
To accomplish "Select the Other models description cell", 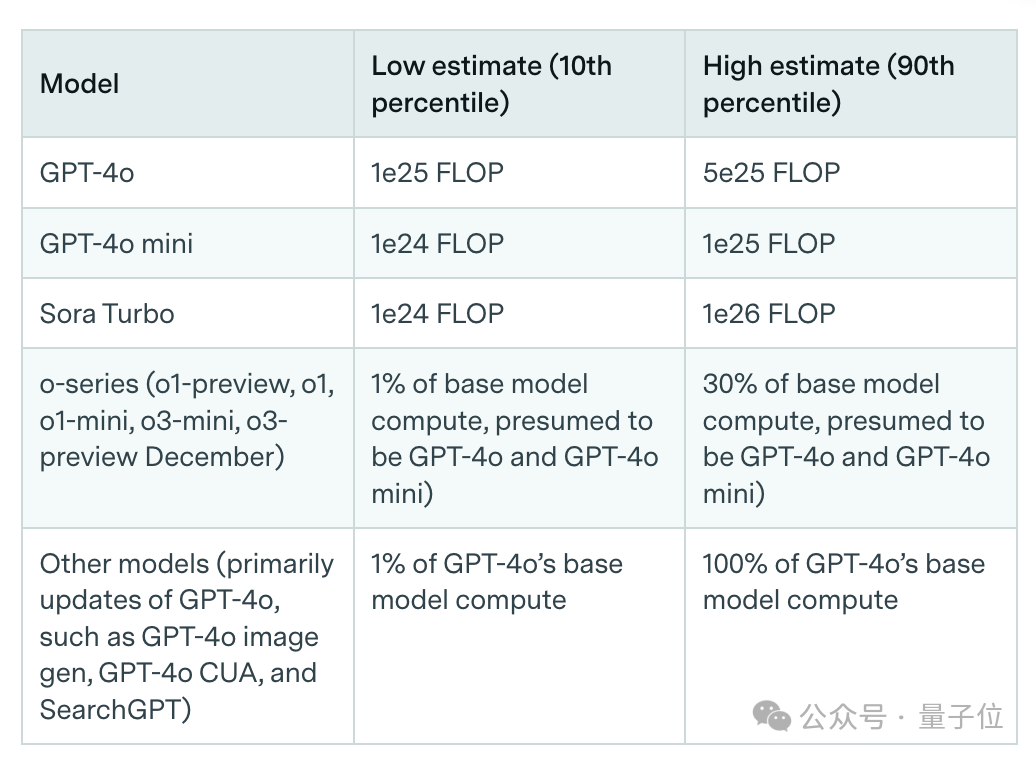I will point(187,636).
